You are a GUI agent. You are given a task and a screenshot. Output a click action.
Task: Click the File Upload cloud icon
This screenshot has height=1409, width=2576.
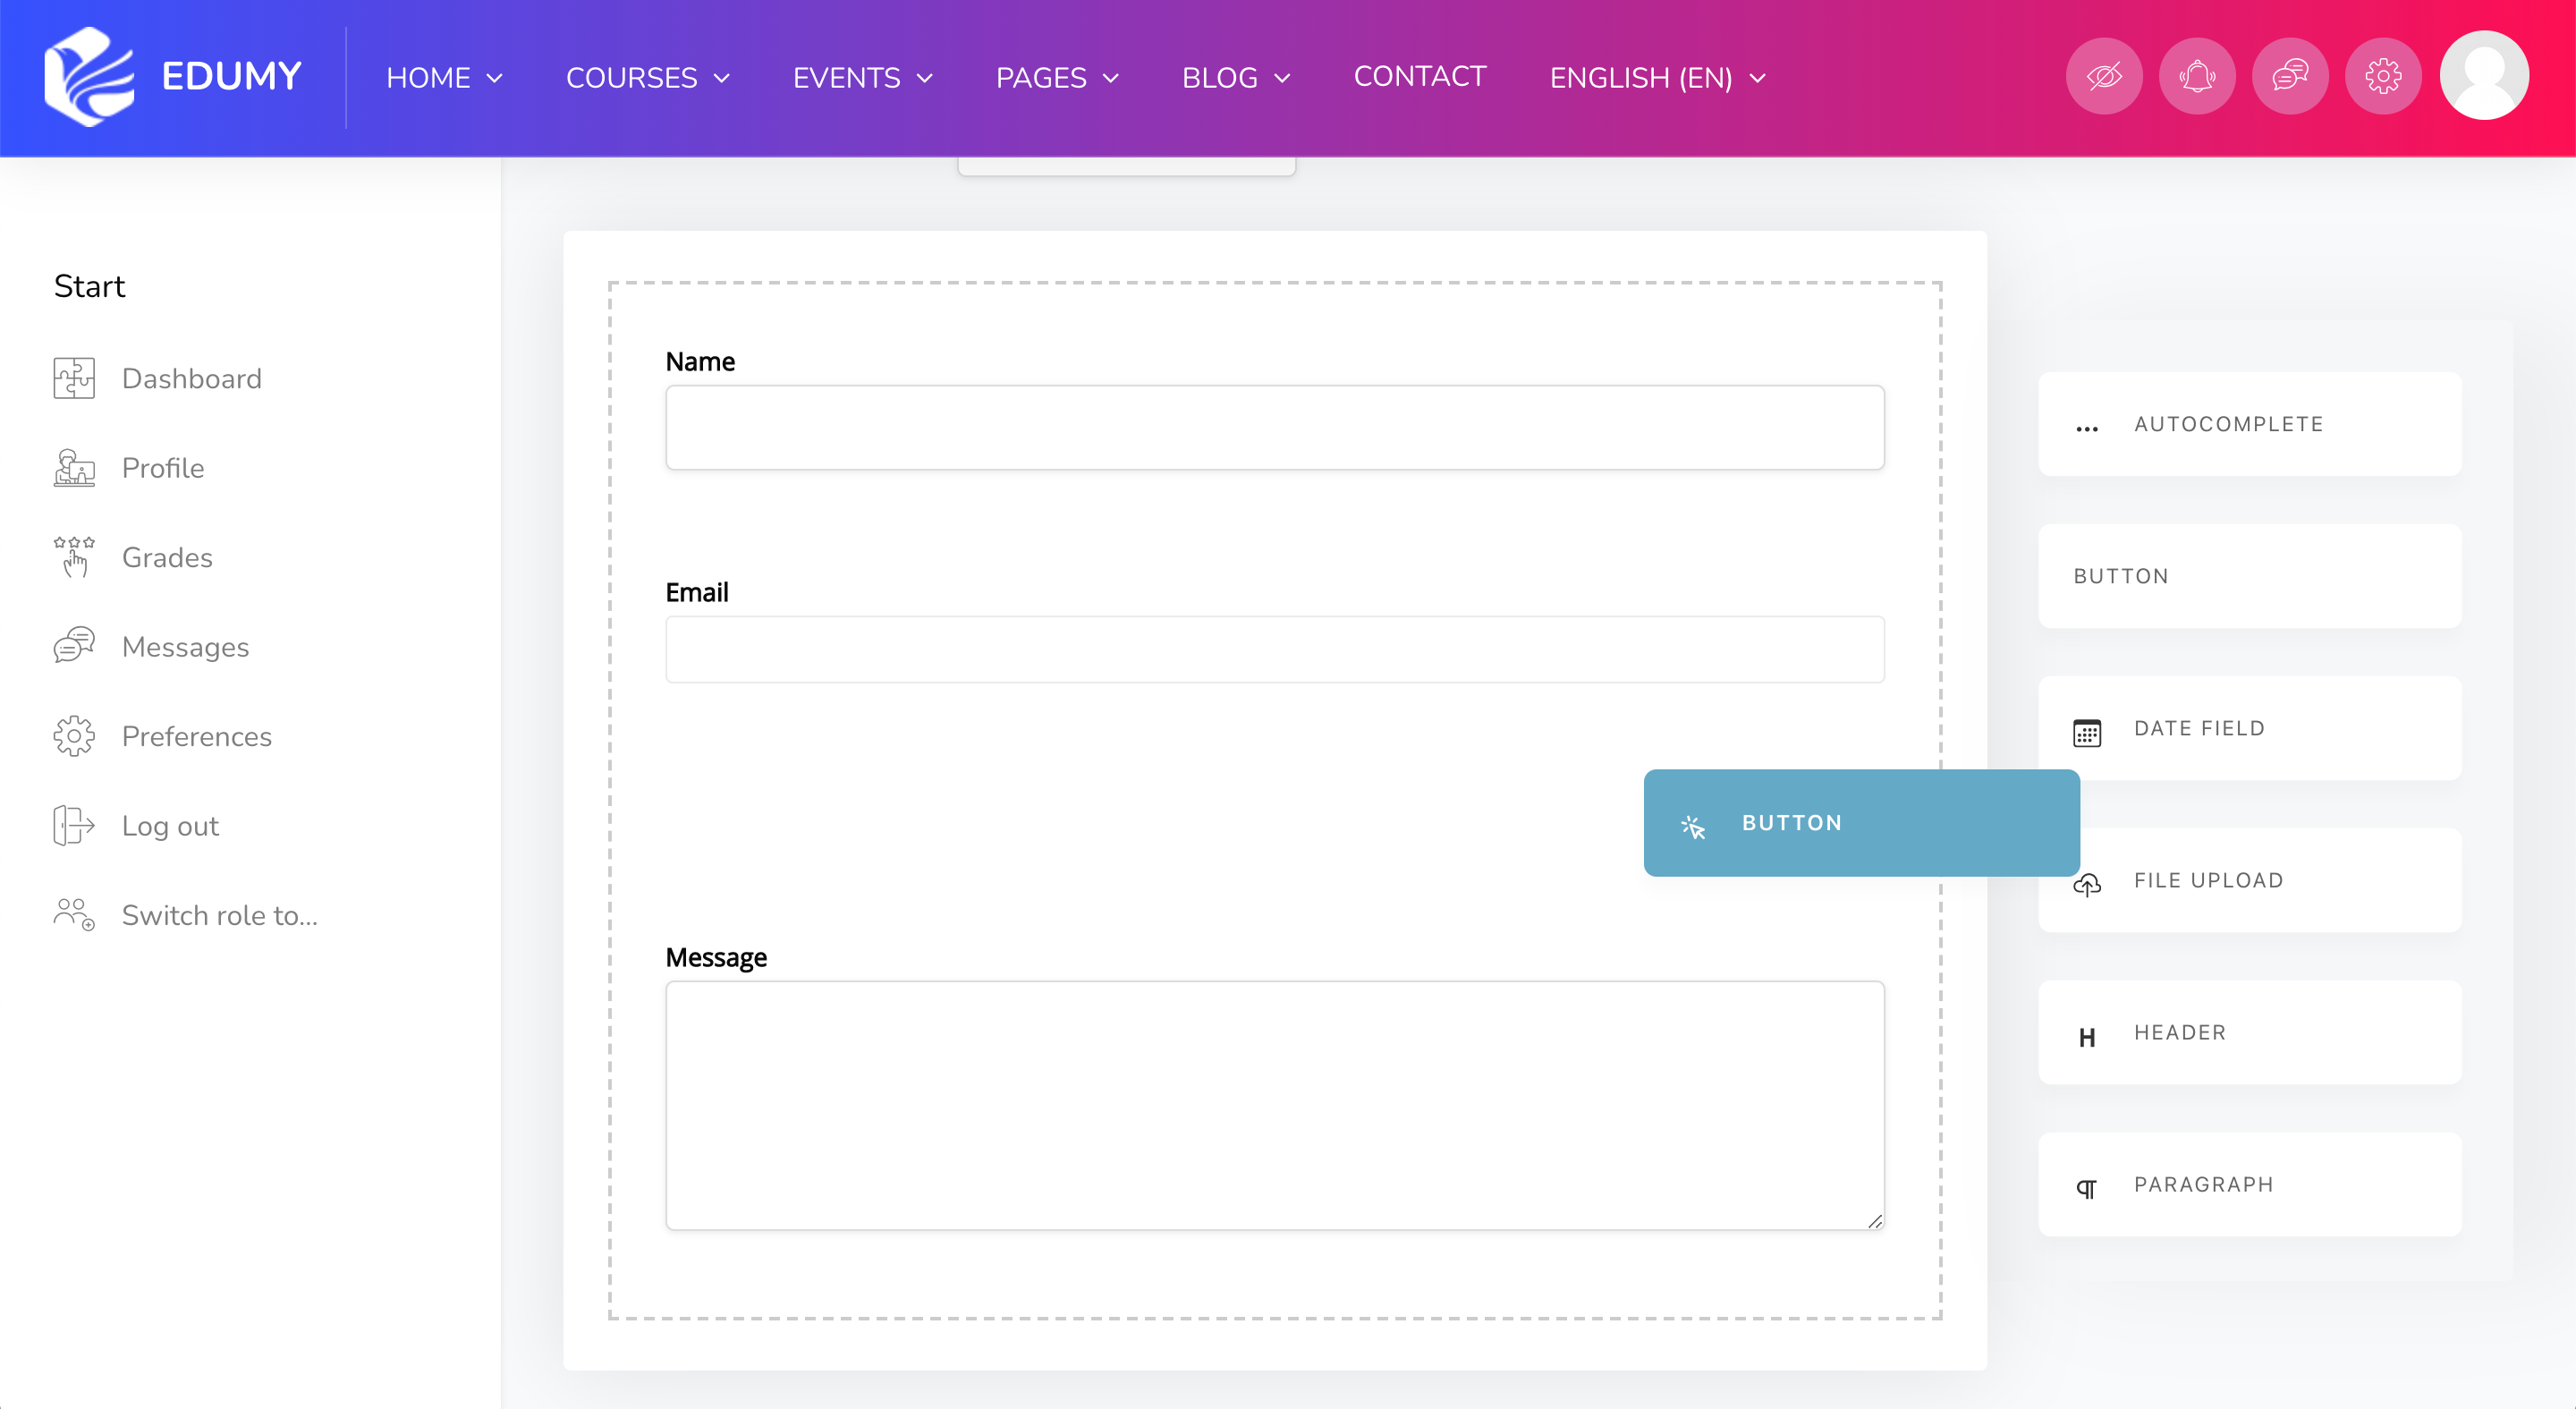tap(2087, 885)
